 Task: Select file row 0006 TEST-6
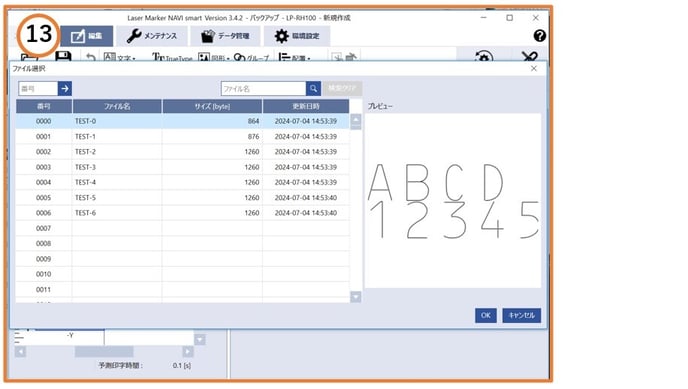point(183,213)
